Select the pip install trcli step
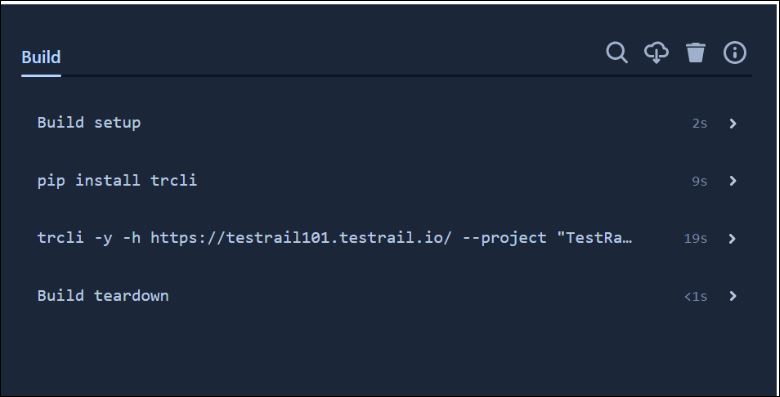The height and width of the screenshot is (397, 780). click(117, 180)
